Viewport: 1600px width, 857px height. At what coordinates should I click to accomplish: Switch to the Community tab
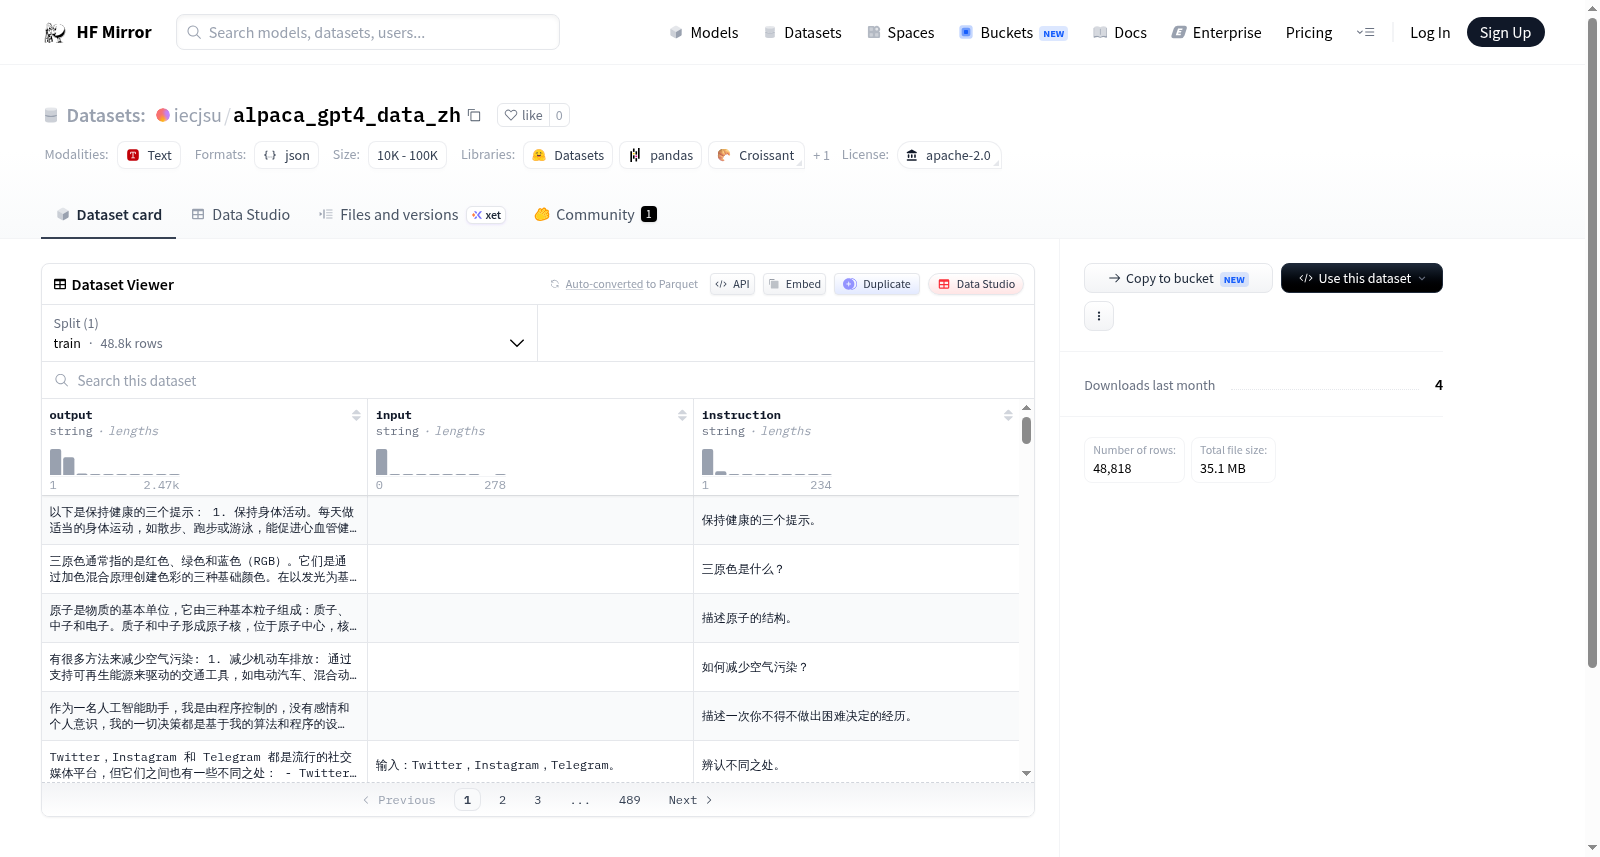click(595, 215)
